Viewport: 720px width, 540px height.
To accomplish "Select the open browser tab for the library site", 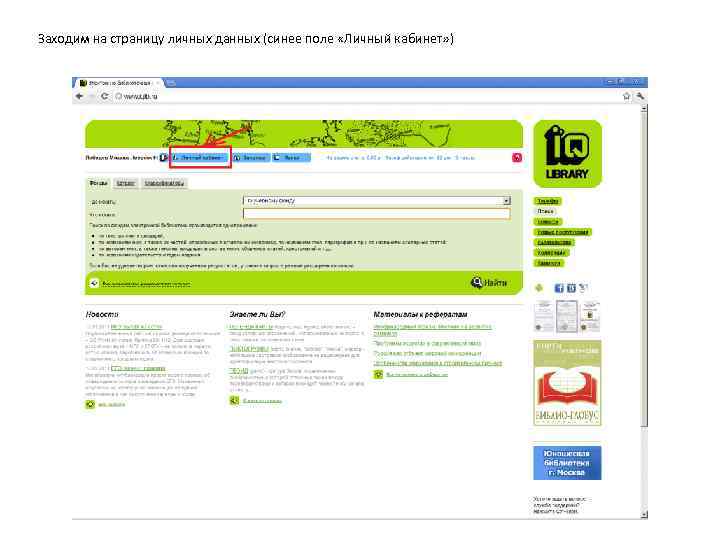I will point(117,83).
